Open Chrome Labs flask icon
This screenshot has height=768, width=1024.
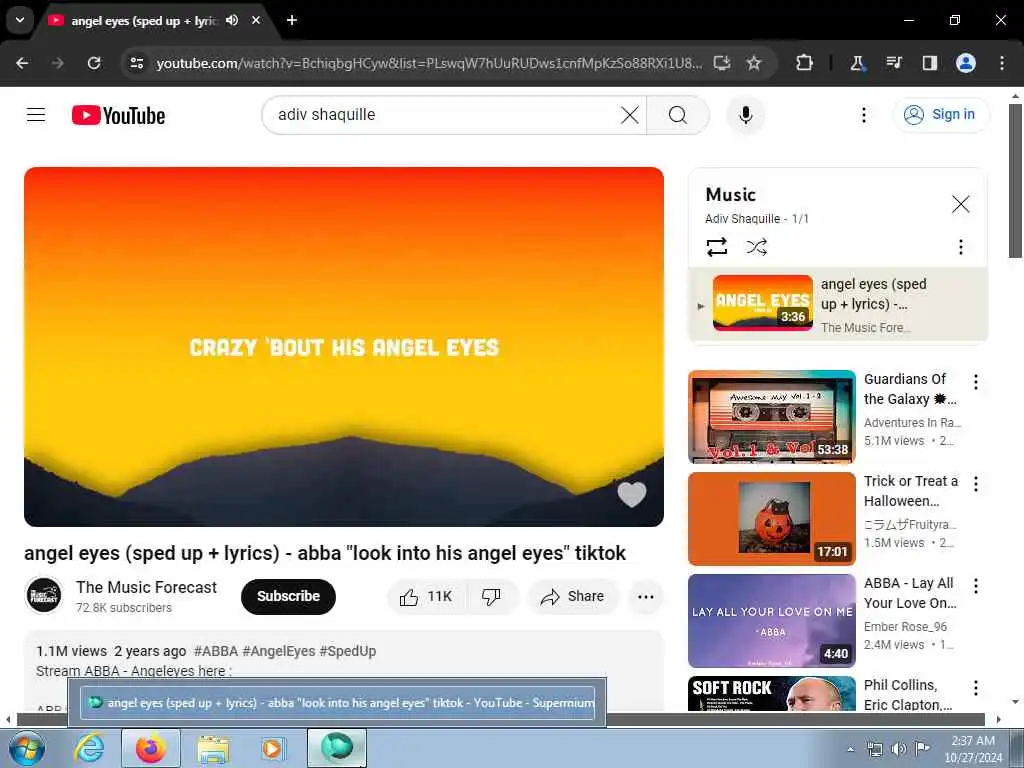coord(857,63)
